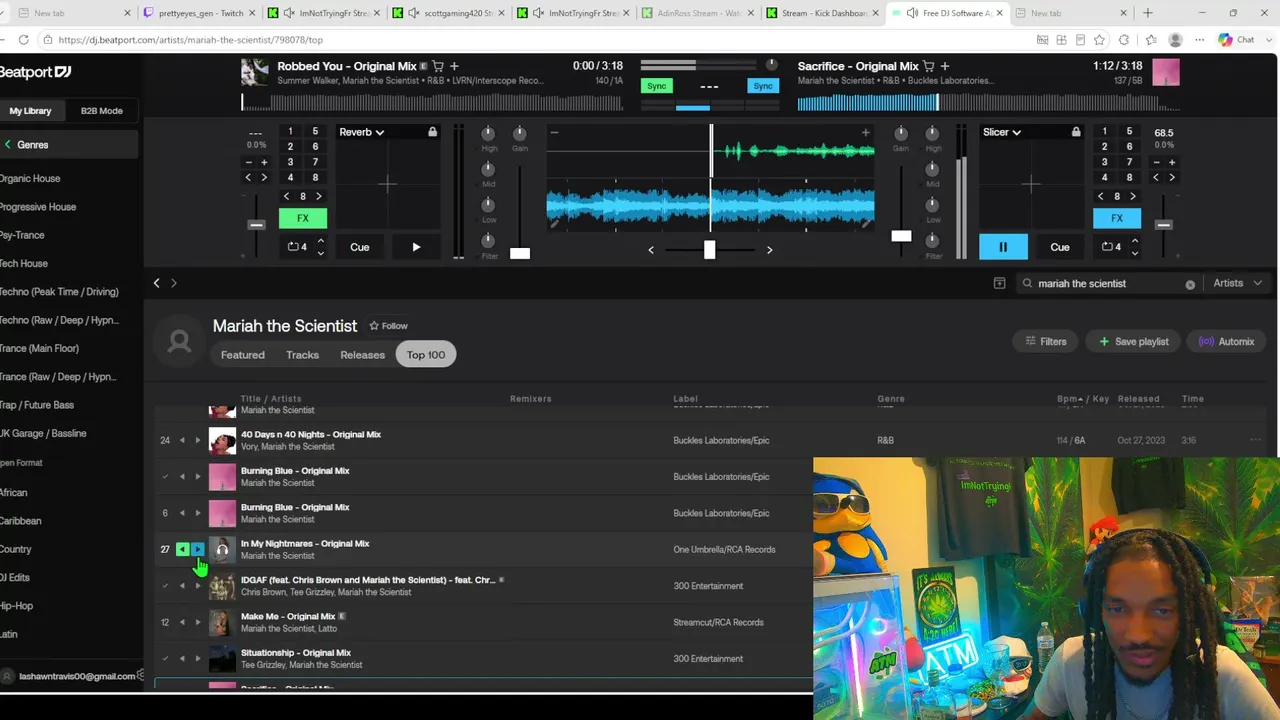Bookmark this page with the star icon
This screenshot has height=720, width=1280.
click(x=1099, y=40)
